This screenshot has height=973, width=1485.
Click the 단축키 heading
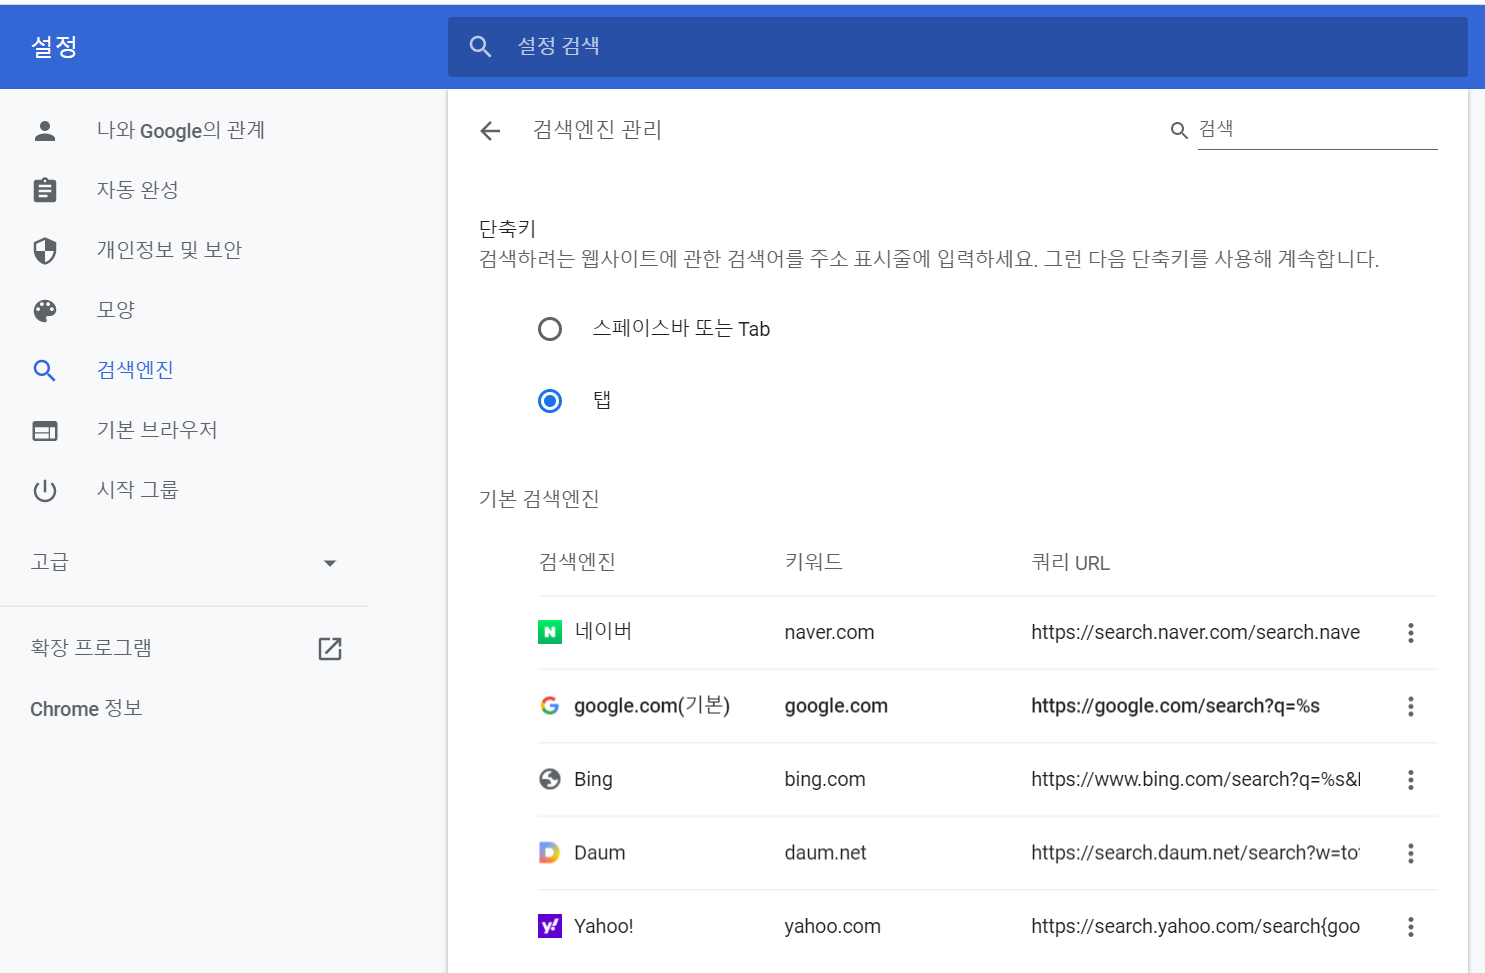(x=508, y=229)
